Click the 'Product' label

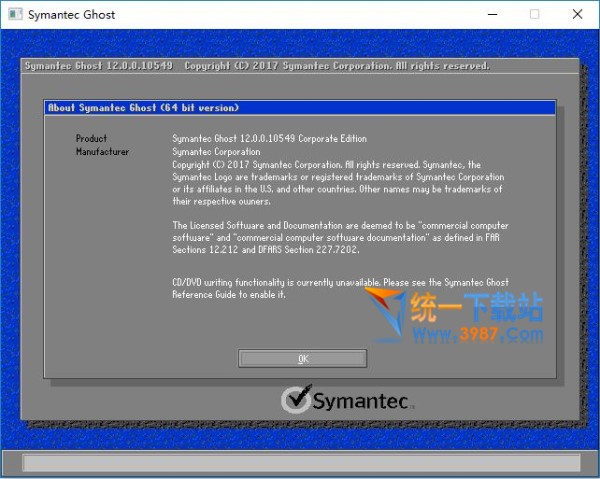tap(91, 138)
